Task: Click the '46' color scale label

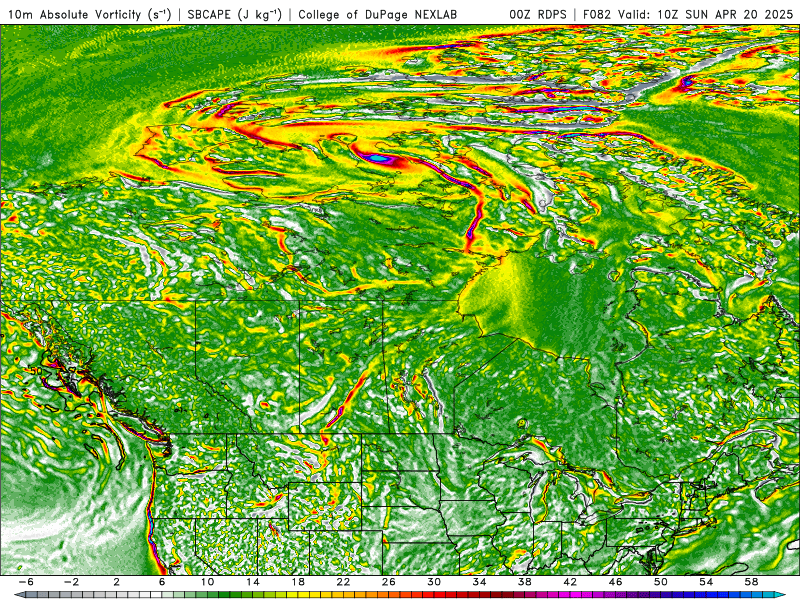Action: [x=615, y=582]
